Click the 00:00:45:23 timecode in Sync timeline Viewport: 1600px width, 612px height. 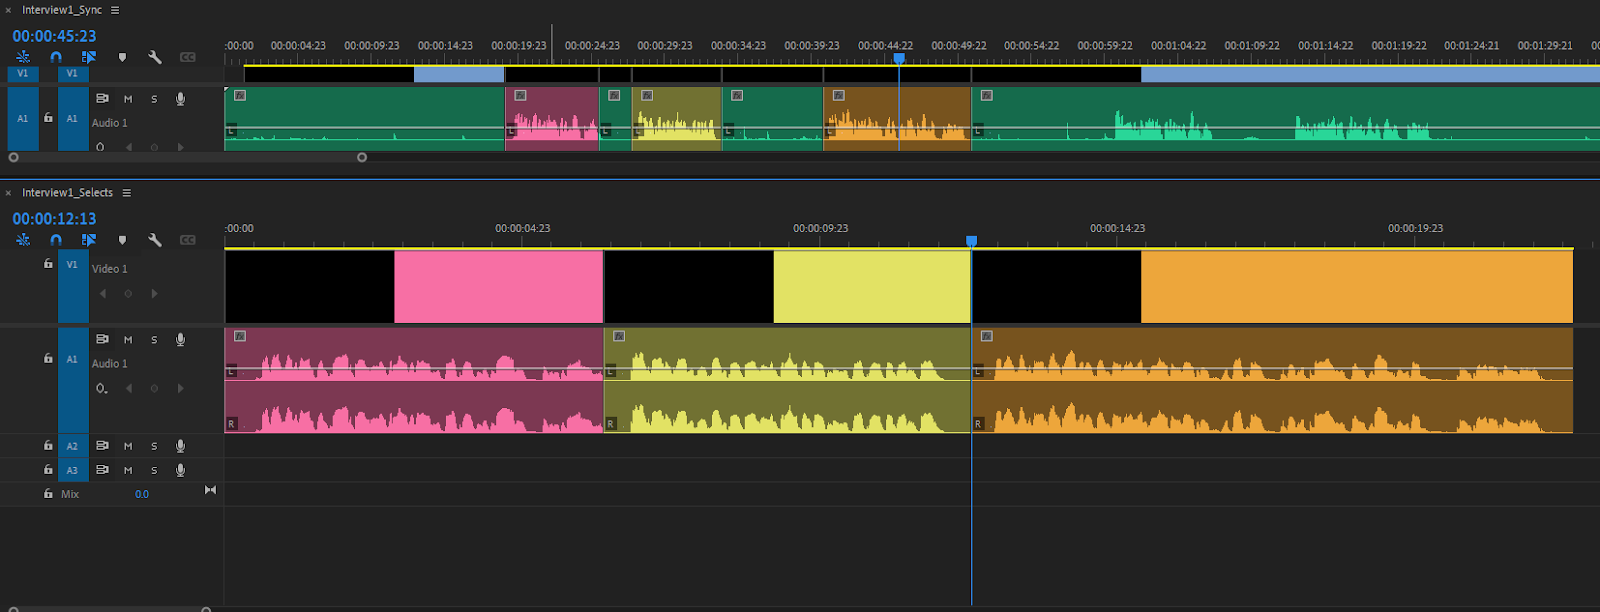pyautogui.click(x=55, y=36)
